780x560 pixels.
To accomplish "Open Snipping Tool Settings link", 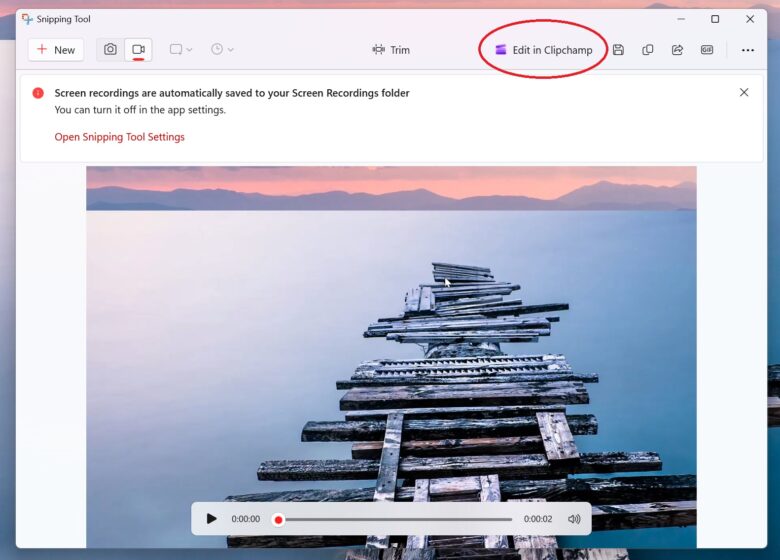I will click(119, 137).
